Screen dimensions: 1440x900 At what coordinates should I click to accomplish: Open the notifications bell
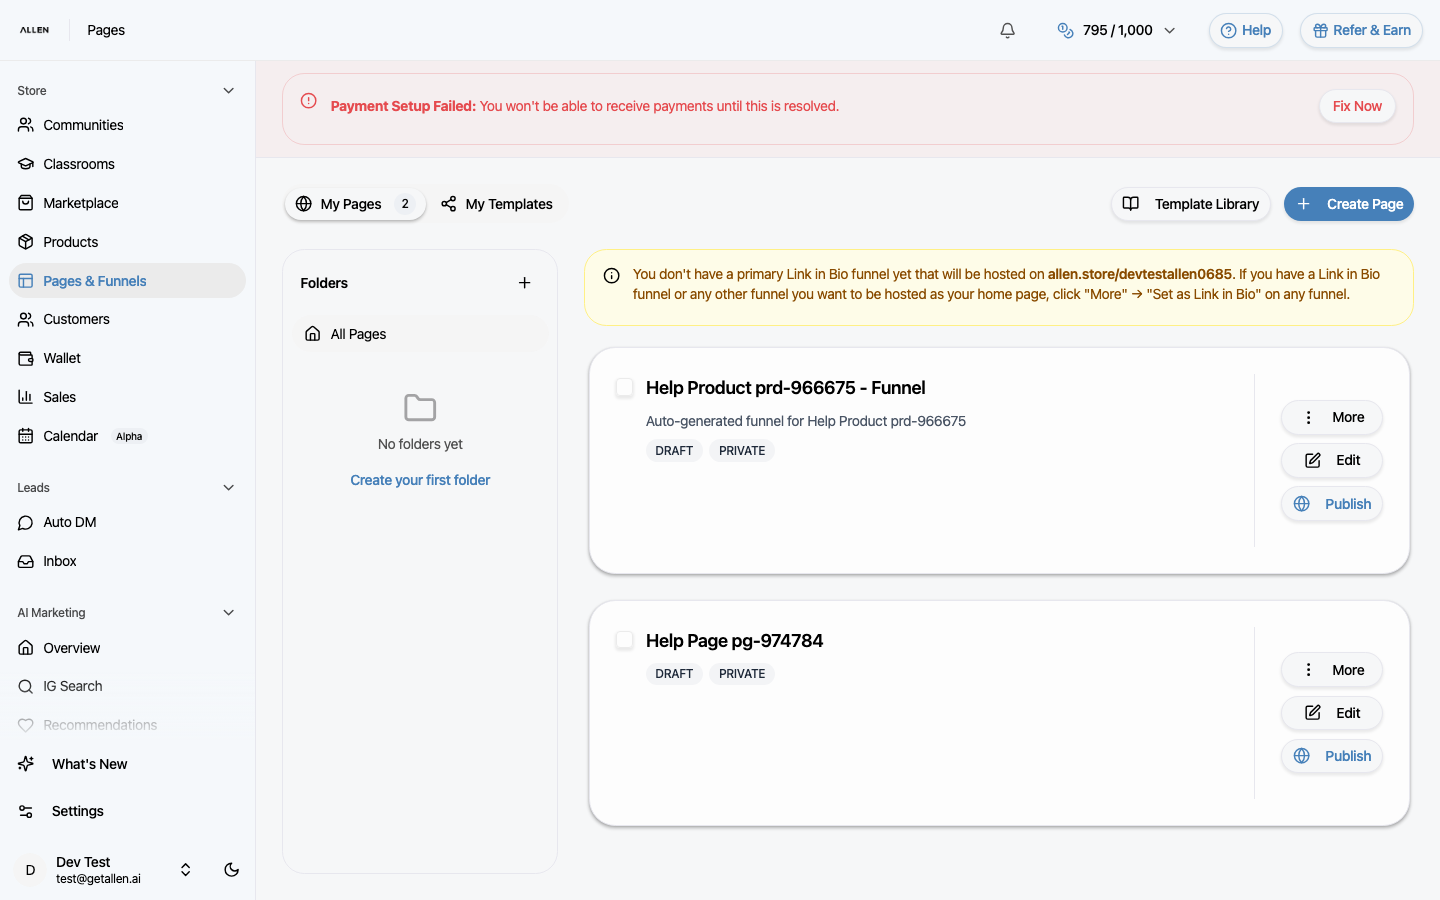point(1007,30)
